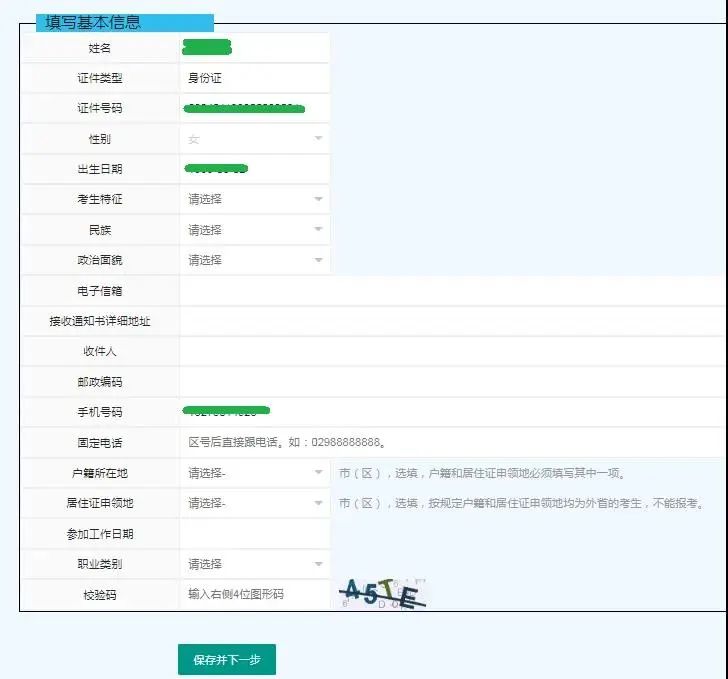Image resolution: width=728 pixels, height=679 pixels.
Task: Click the 姓名 name input field
Action: click(254, 47)
